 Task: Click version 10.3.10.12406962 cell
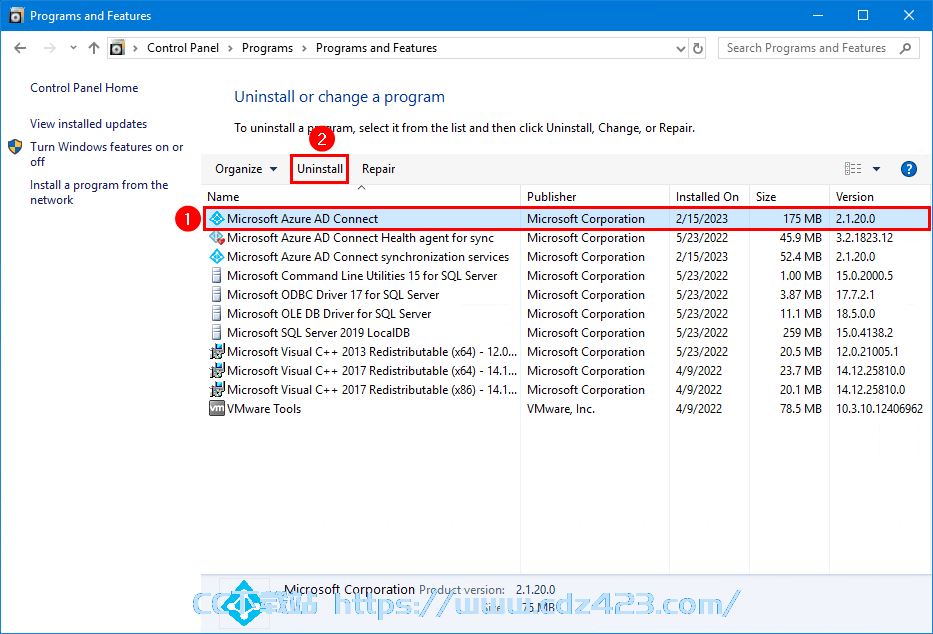coord(879,409)
